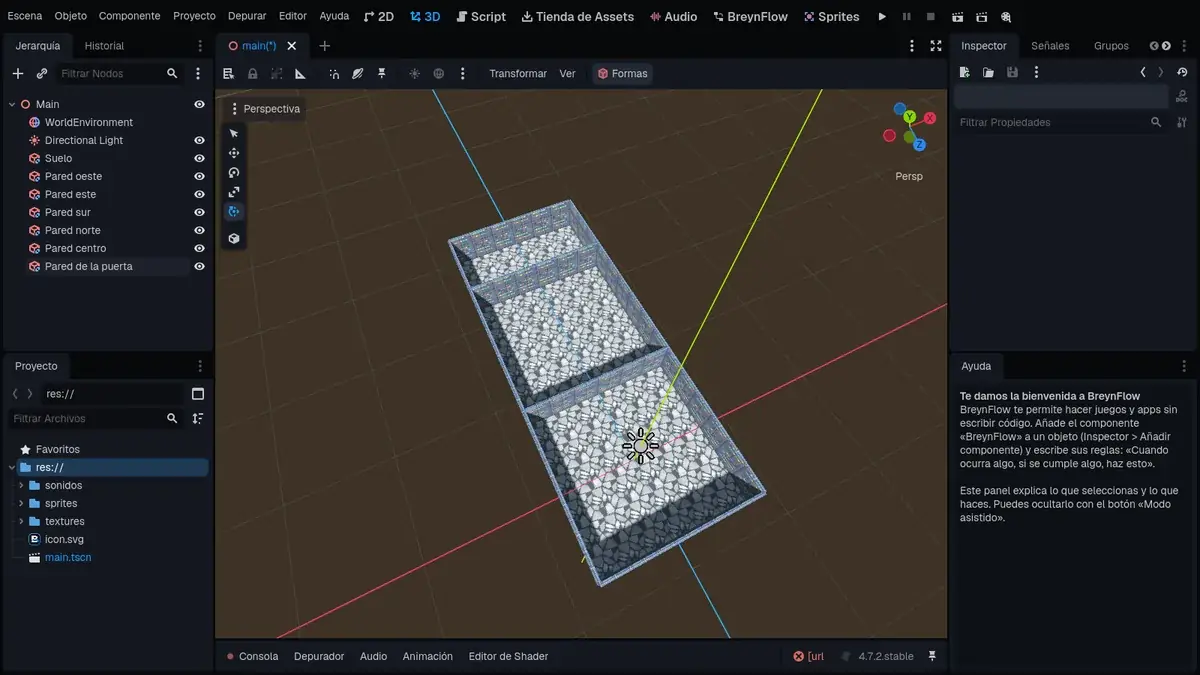The width and height of the screenshot is (1200, 675).
Task: Click the Filtrar Nodos search field
Action: [x=118, y=74]
